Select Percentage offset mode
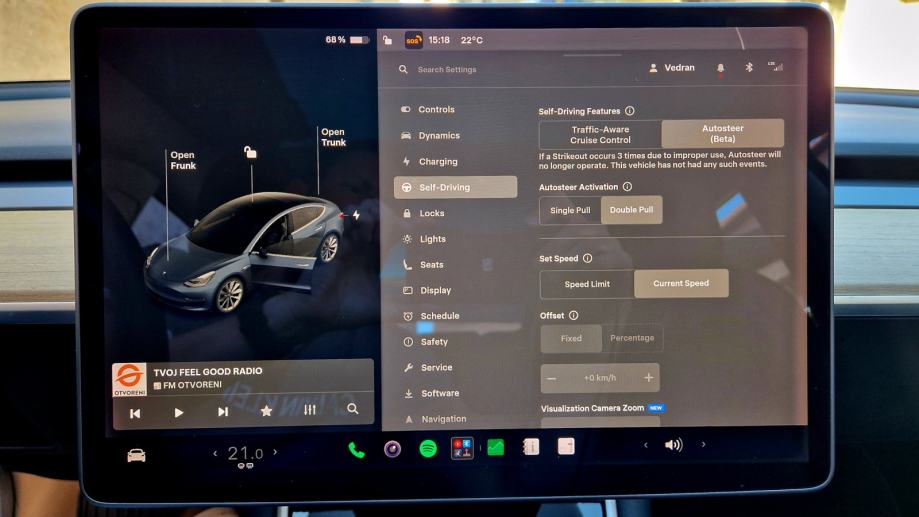This screenshot has width=919, height=517. pos(632,338)
